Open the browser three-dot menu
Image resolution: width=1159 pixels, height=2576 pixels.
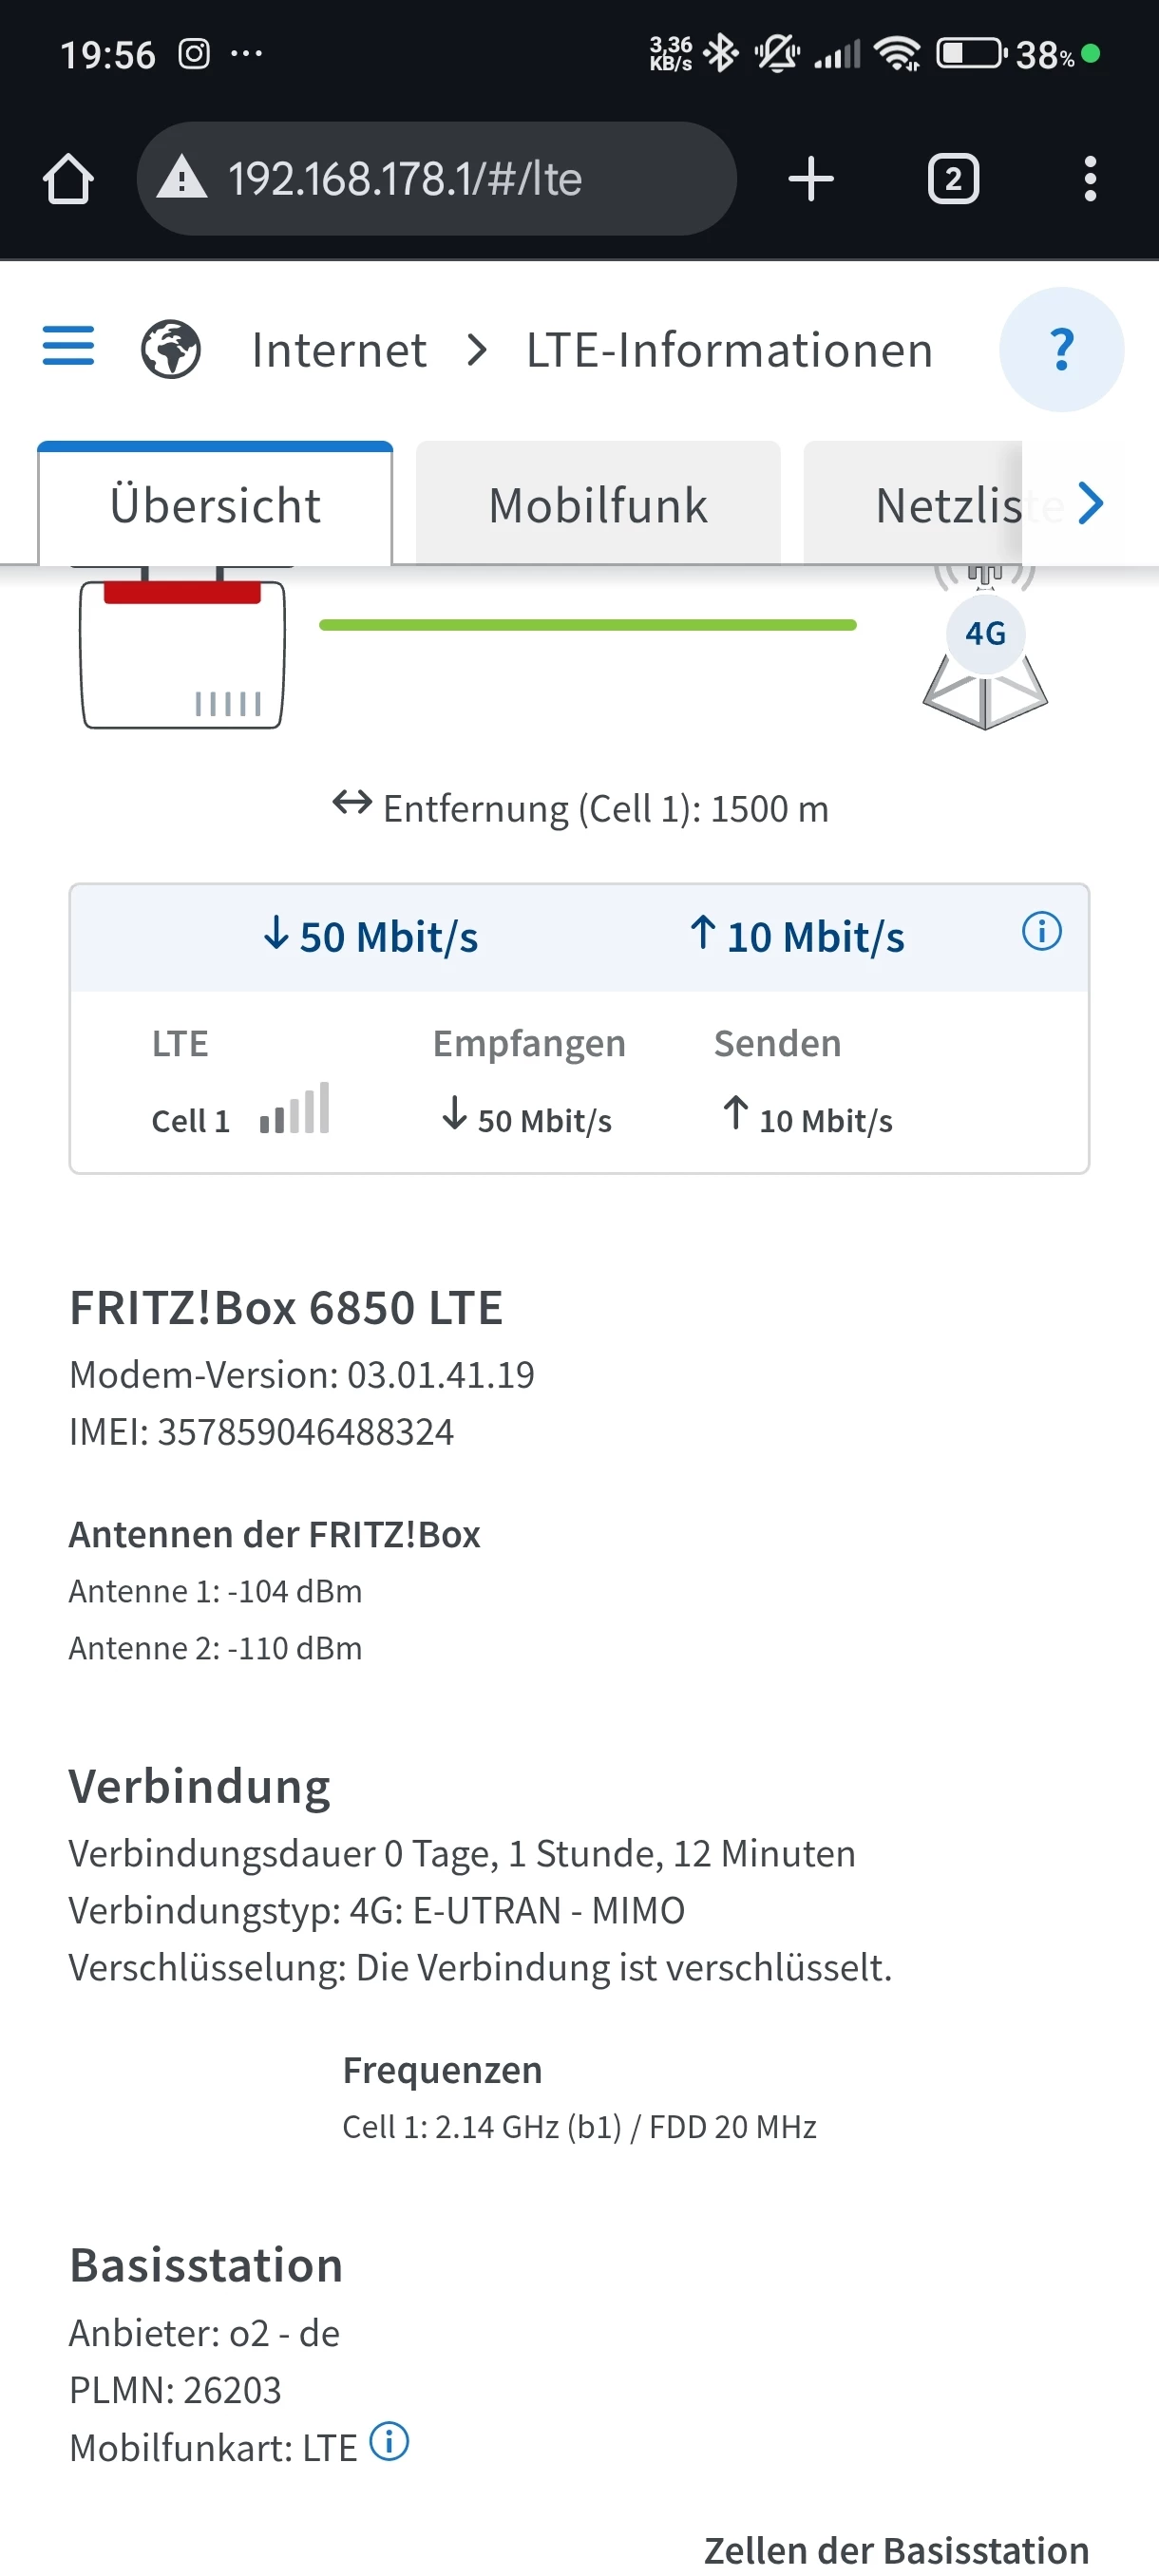(x=1090, y=180)
